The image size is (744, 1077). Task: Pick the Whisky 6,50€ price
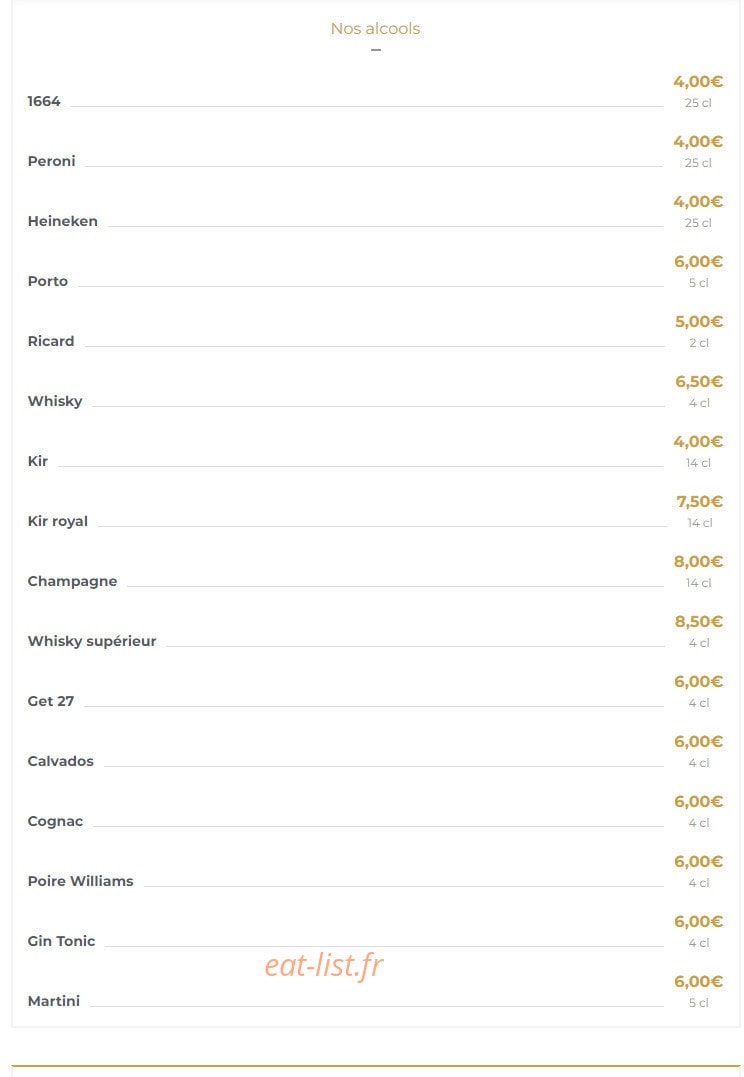[x=699, y=381]
